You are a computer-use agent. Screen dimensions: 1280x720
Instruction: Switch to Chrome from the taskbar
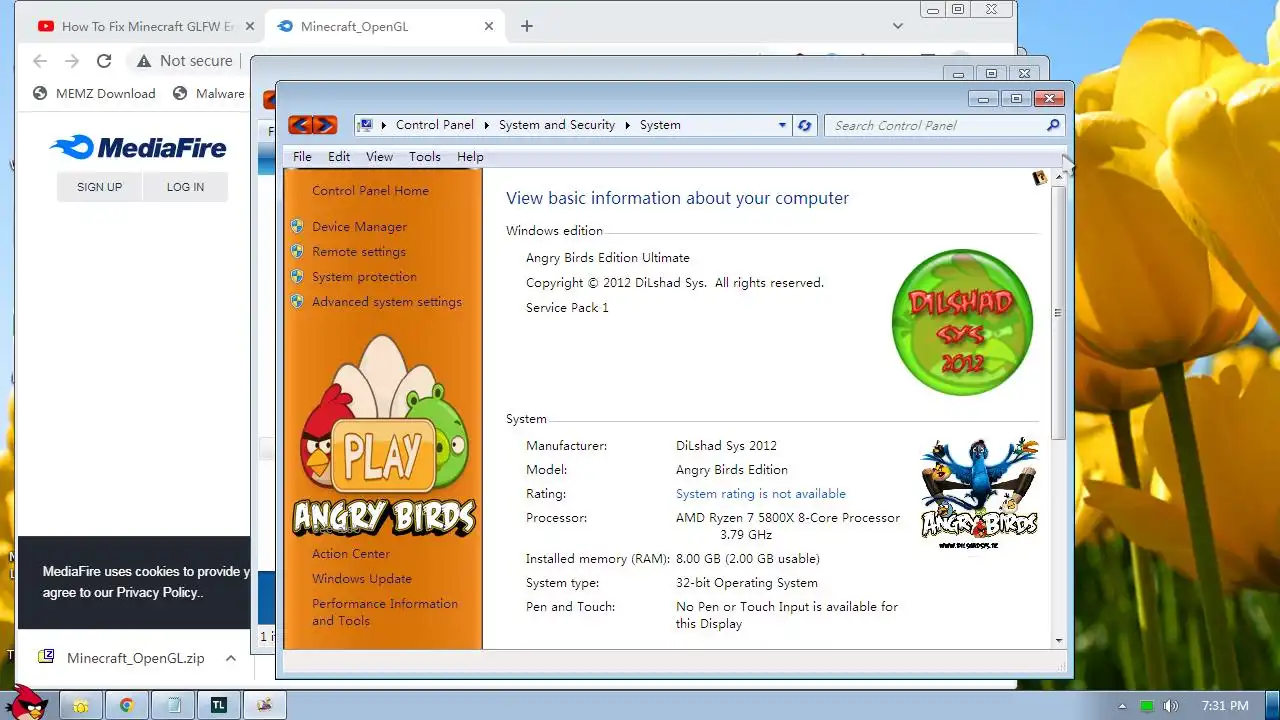(x=127, y=705)
